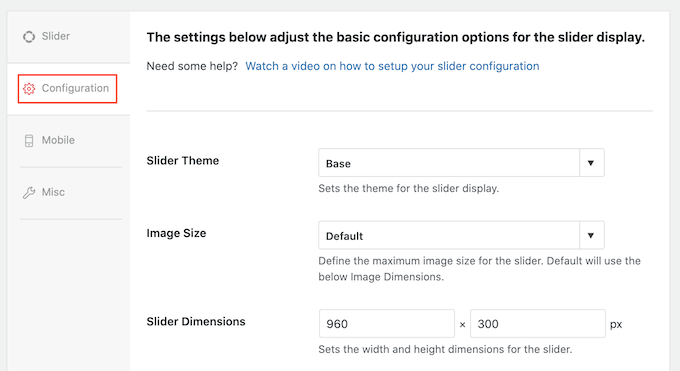Viewport: 680px width, 371px height.
Task: Click the 'Need some help?' text
Action: [x=192, y=66]
